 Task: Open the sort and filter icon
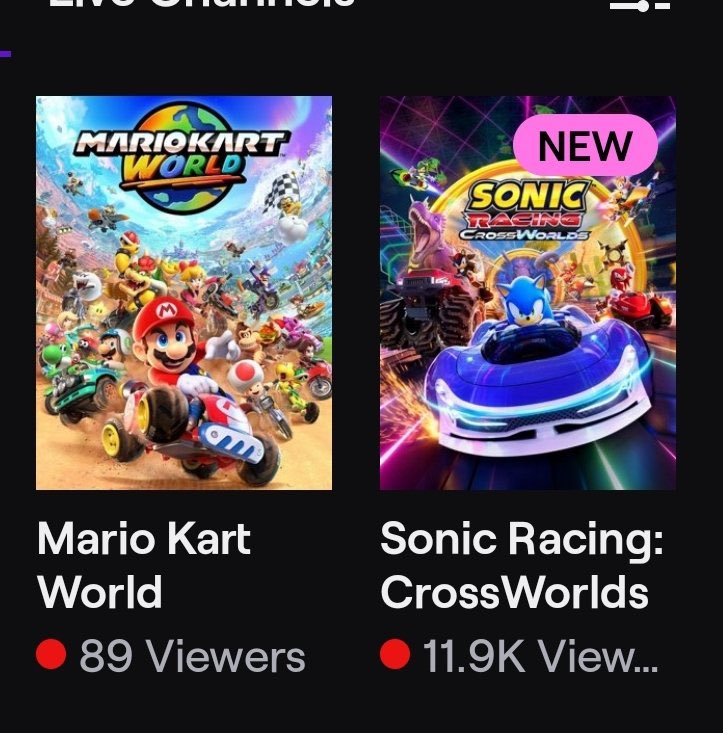pos(640,5)
